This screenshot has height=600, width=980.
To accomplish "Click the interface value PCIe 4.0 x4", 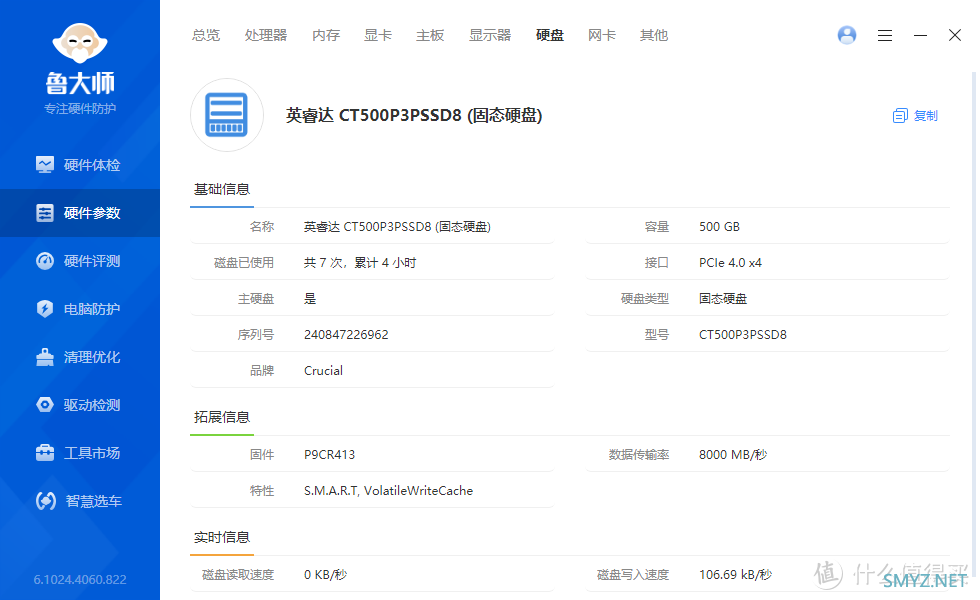I will 730,262.
